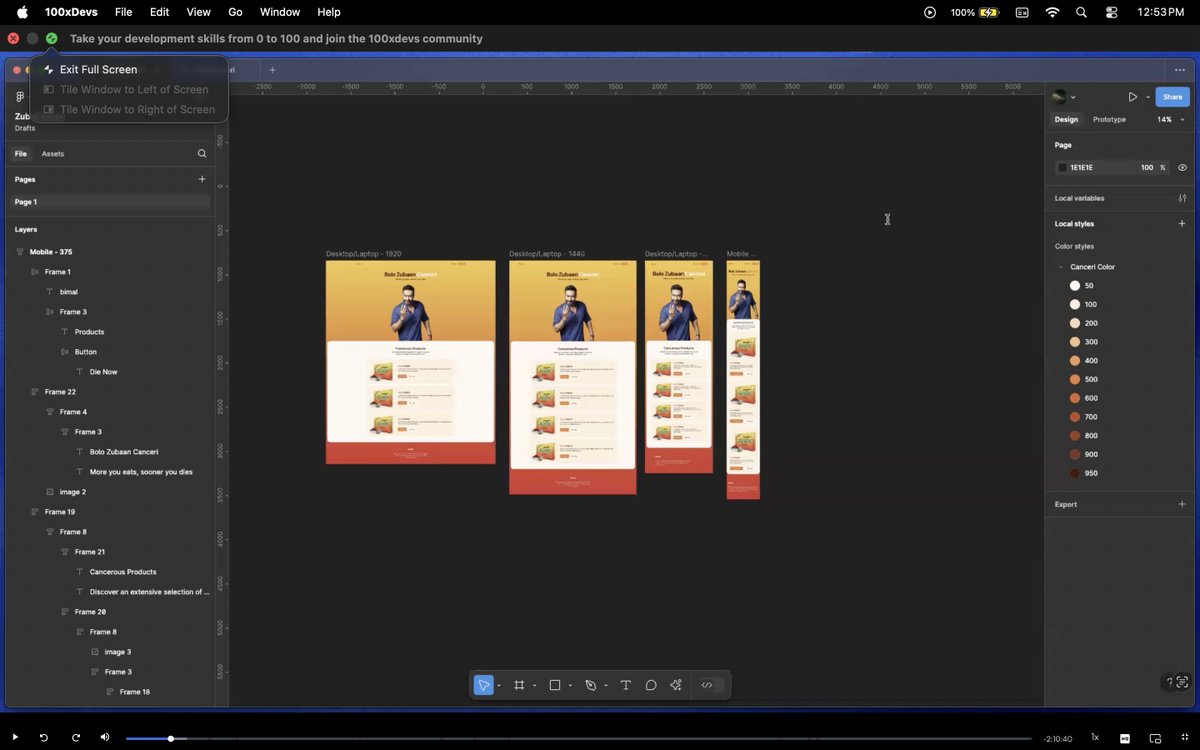The image size is (1200, 750).
Task: Select the Comment tool
Action: (651, 685)
